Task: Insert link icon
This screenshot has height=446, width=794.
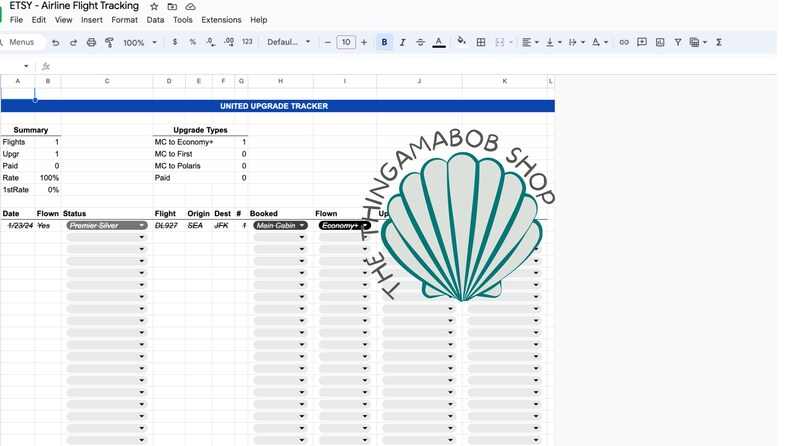Action: pyautogui.click(x=624, y=43)
